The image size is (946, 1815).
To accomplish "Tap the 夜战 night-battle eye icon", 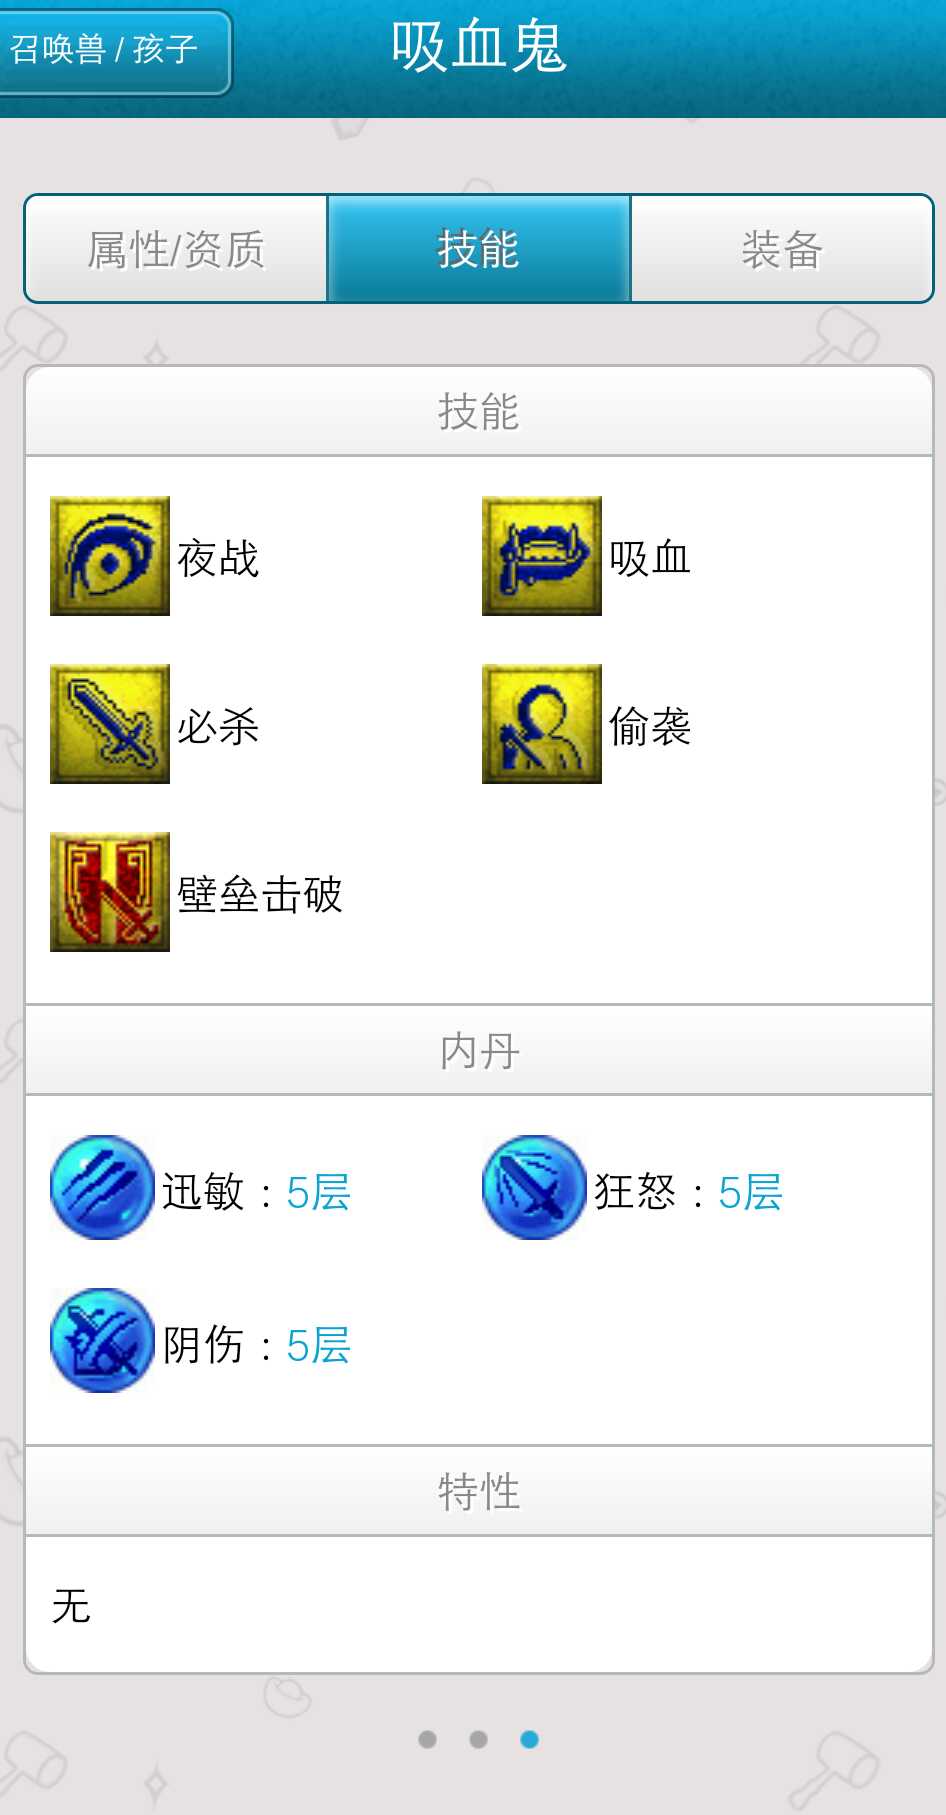I will [x=110, y=556].
